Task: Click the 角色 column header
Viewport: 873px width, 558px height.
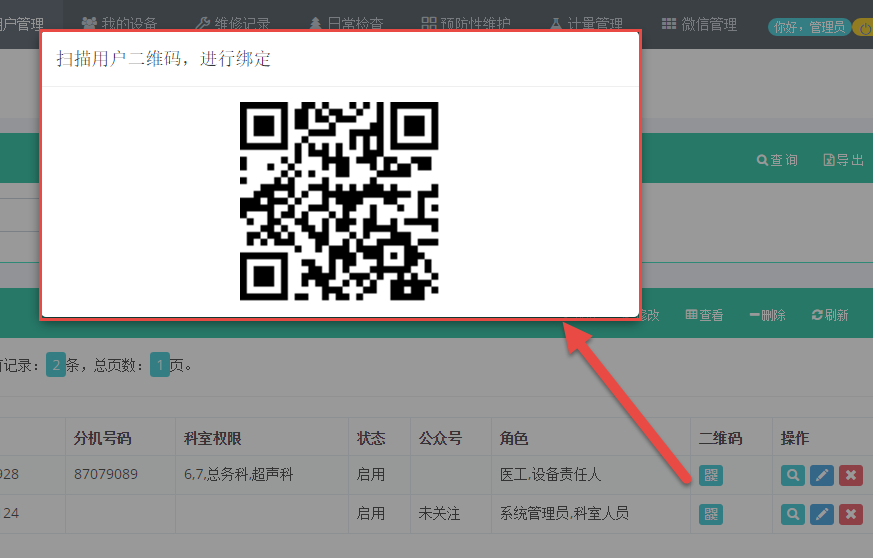Action: 514,438
